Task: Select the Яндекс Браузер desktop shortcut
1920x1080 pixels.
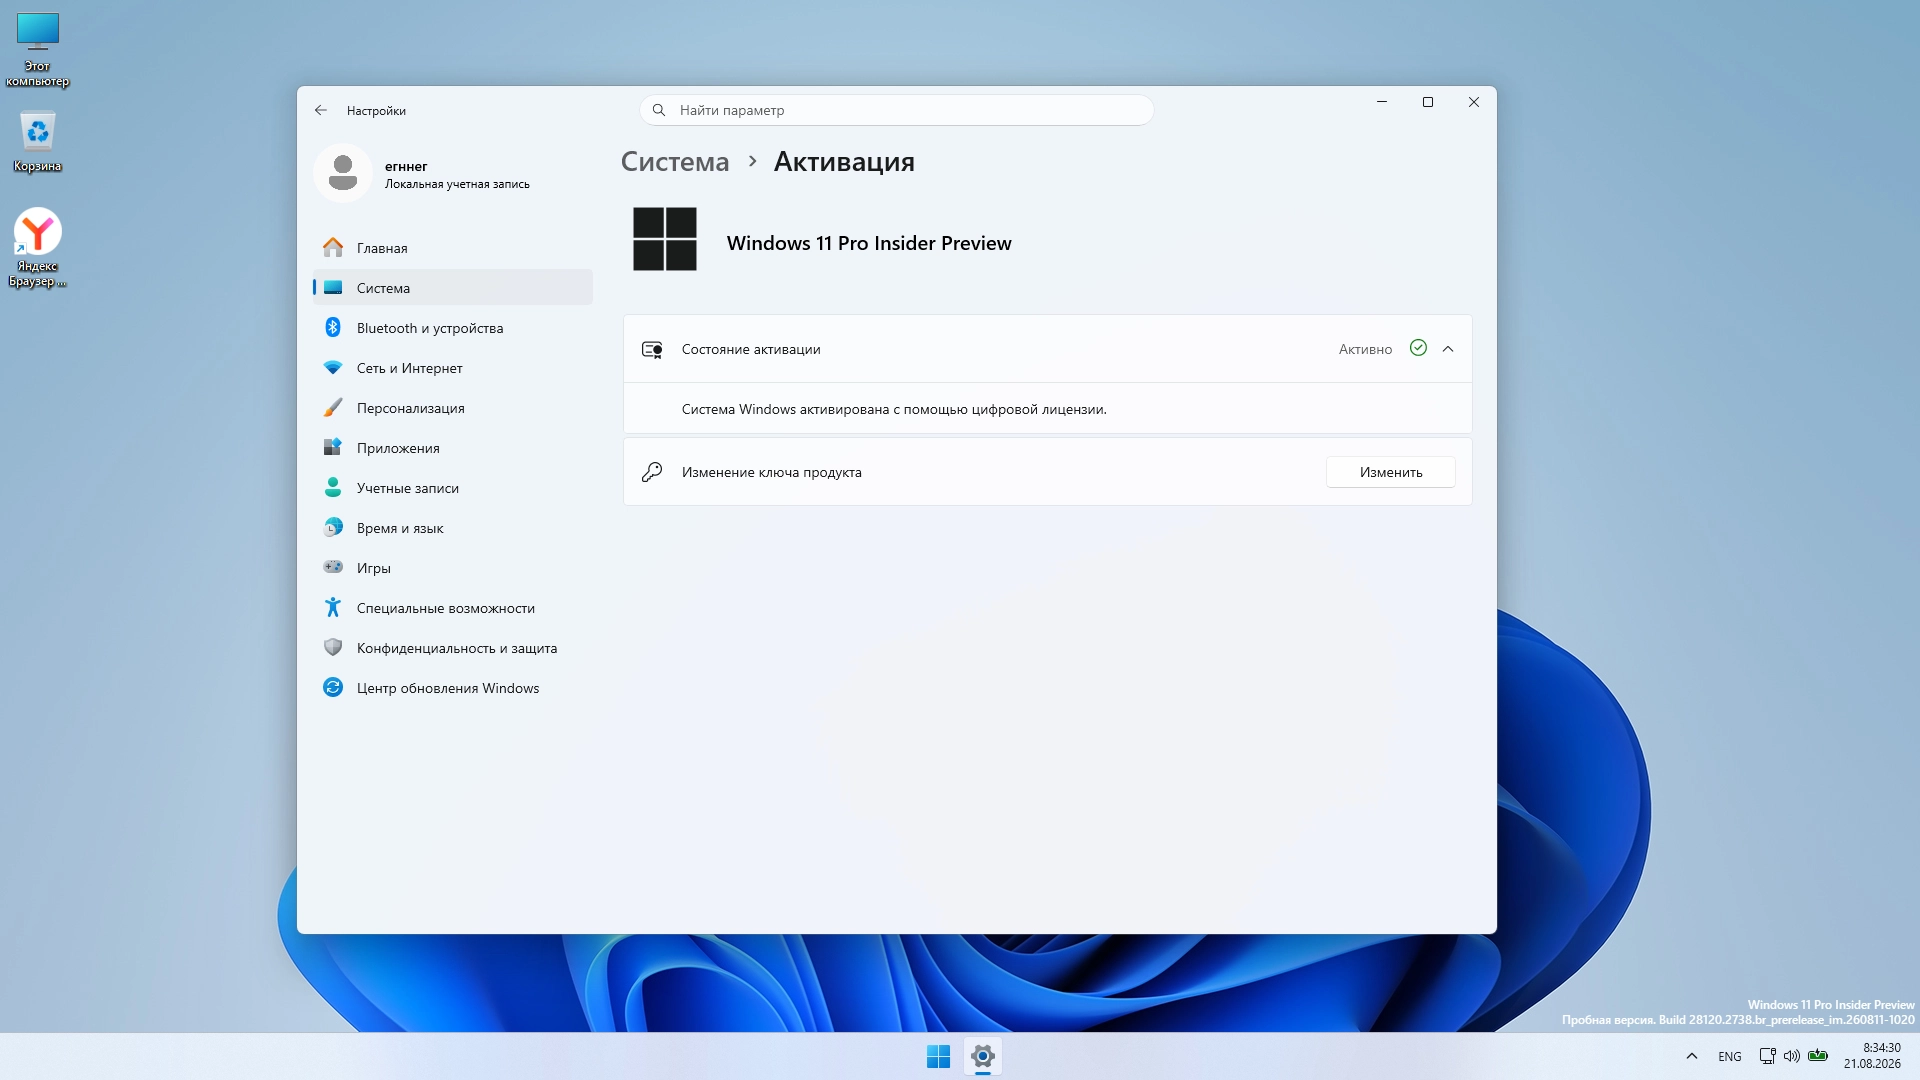Action: [38, 248]
